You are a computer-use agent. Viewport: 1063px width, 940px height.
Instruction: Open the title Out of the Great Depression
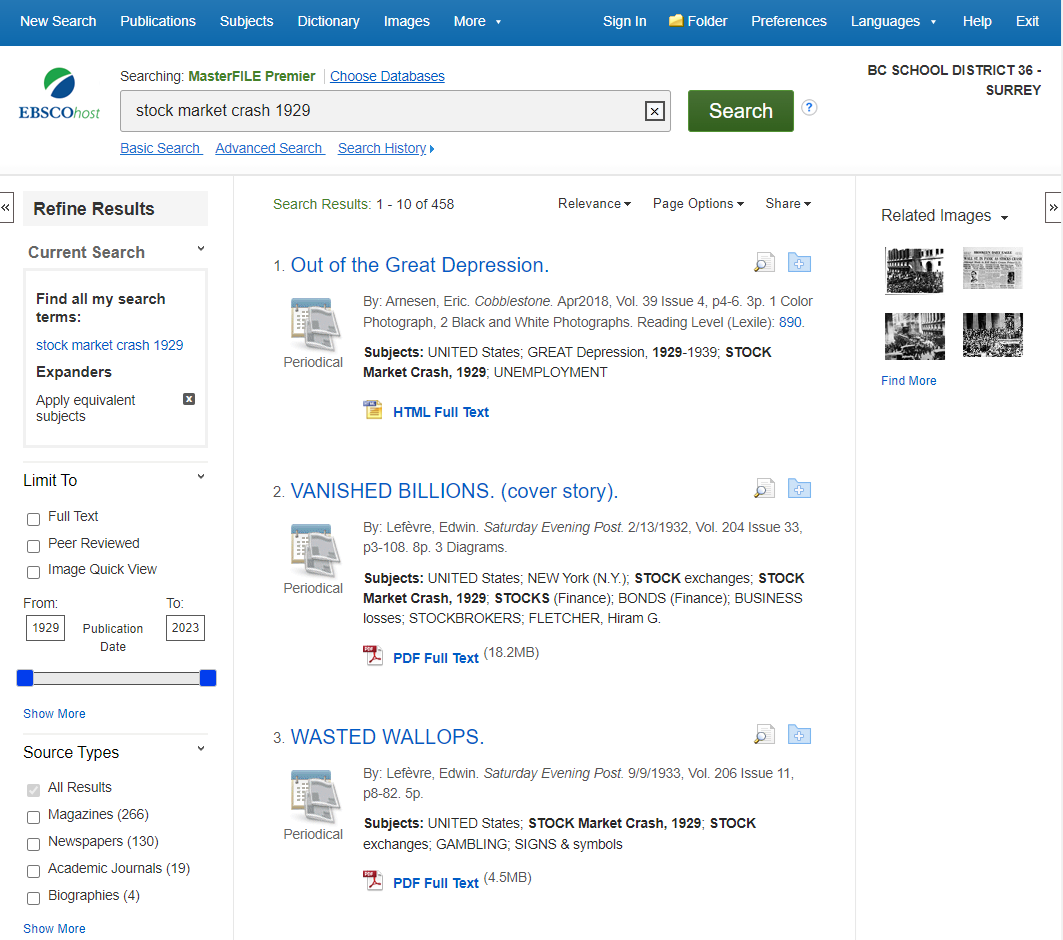pyautogui.click(x=420, y=265)
